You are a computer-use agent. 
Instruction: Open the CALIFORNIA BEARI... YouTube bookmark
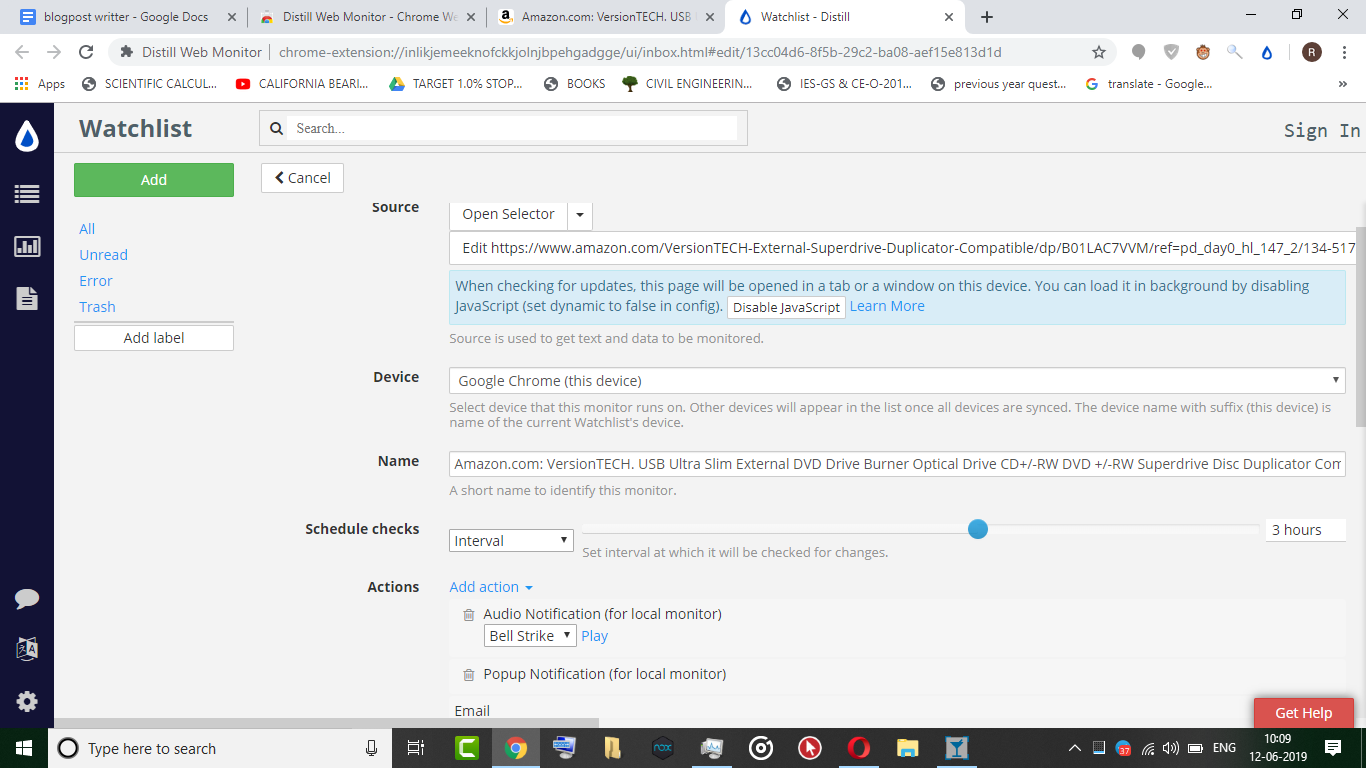[302, 84]
